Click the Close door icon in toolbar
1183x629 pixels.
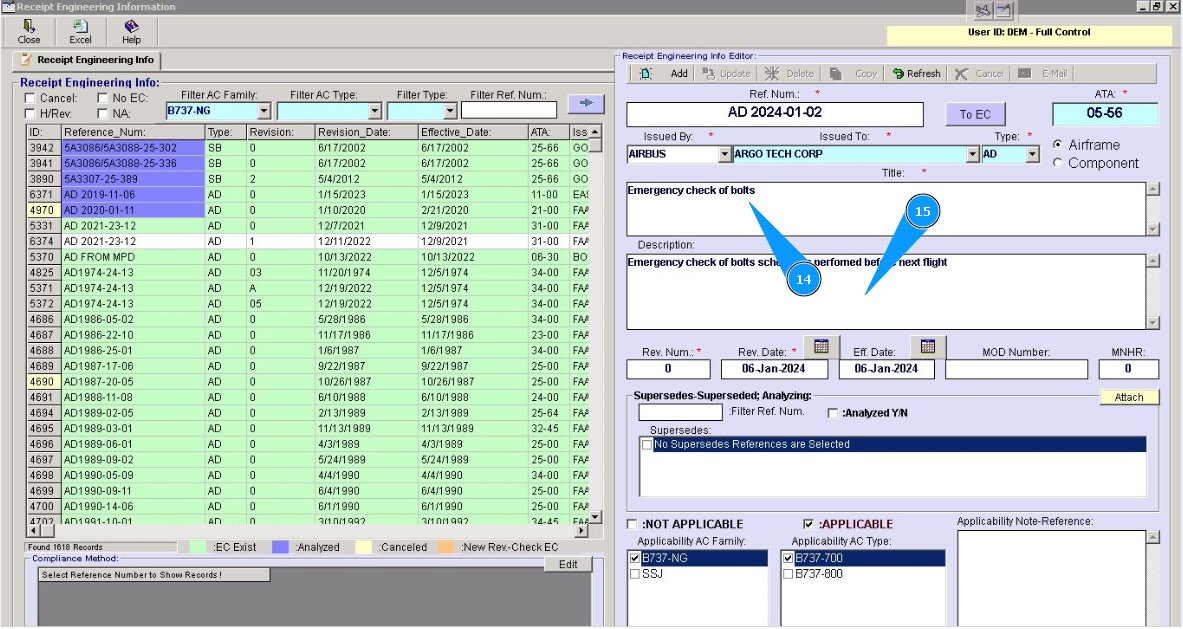click(29, 27)
